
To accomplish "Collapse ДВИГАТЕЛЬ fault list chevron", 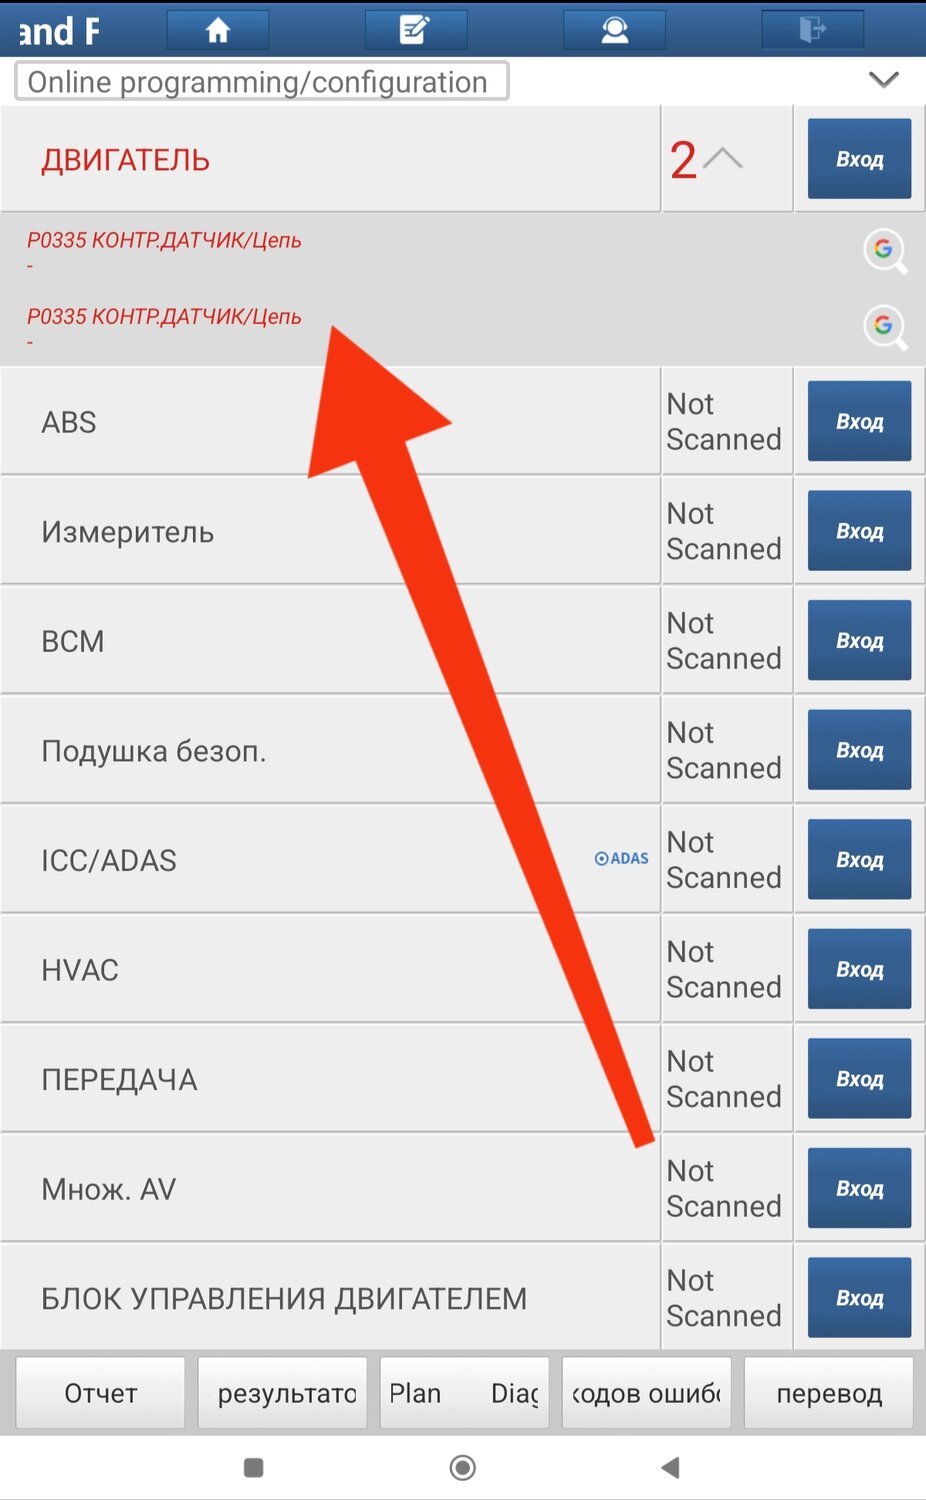I will click(722, 158).
